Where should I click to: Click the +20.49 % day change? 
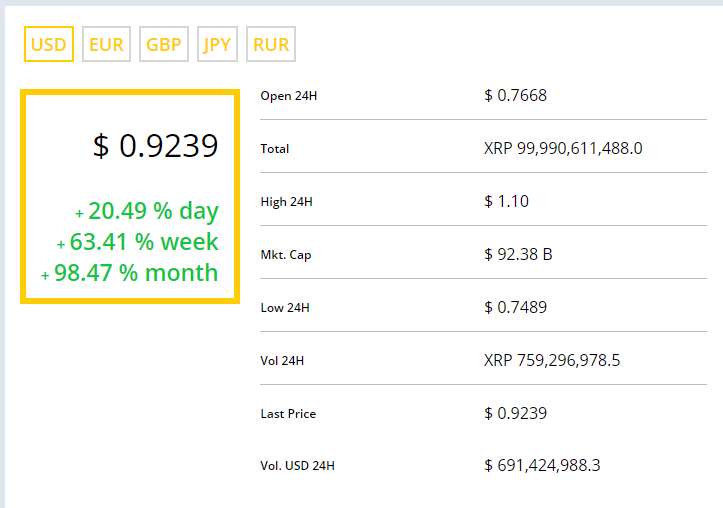[x=147, y=211]
